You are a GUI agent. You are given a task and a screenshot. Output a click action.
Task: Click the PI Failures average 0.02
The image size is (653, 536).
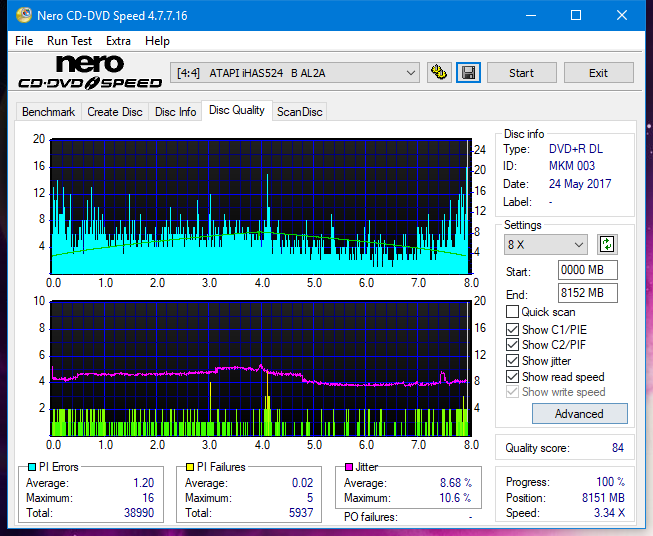point(302,483)
